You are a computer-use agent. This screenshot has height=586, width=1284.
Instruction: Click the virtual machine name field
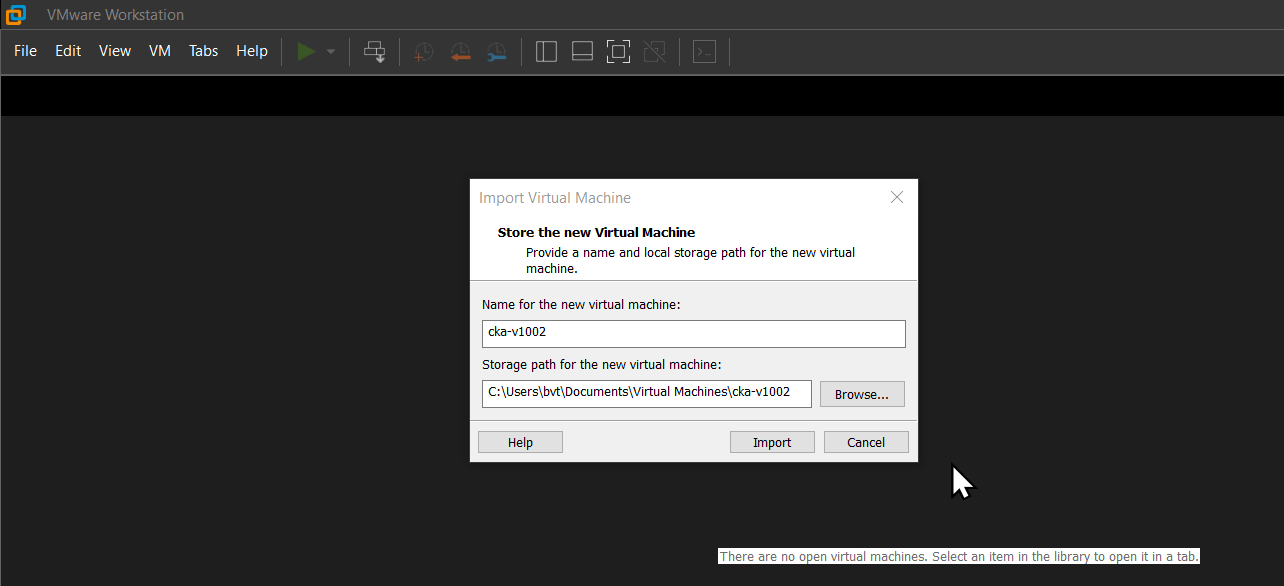coord(694,334)
